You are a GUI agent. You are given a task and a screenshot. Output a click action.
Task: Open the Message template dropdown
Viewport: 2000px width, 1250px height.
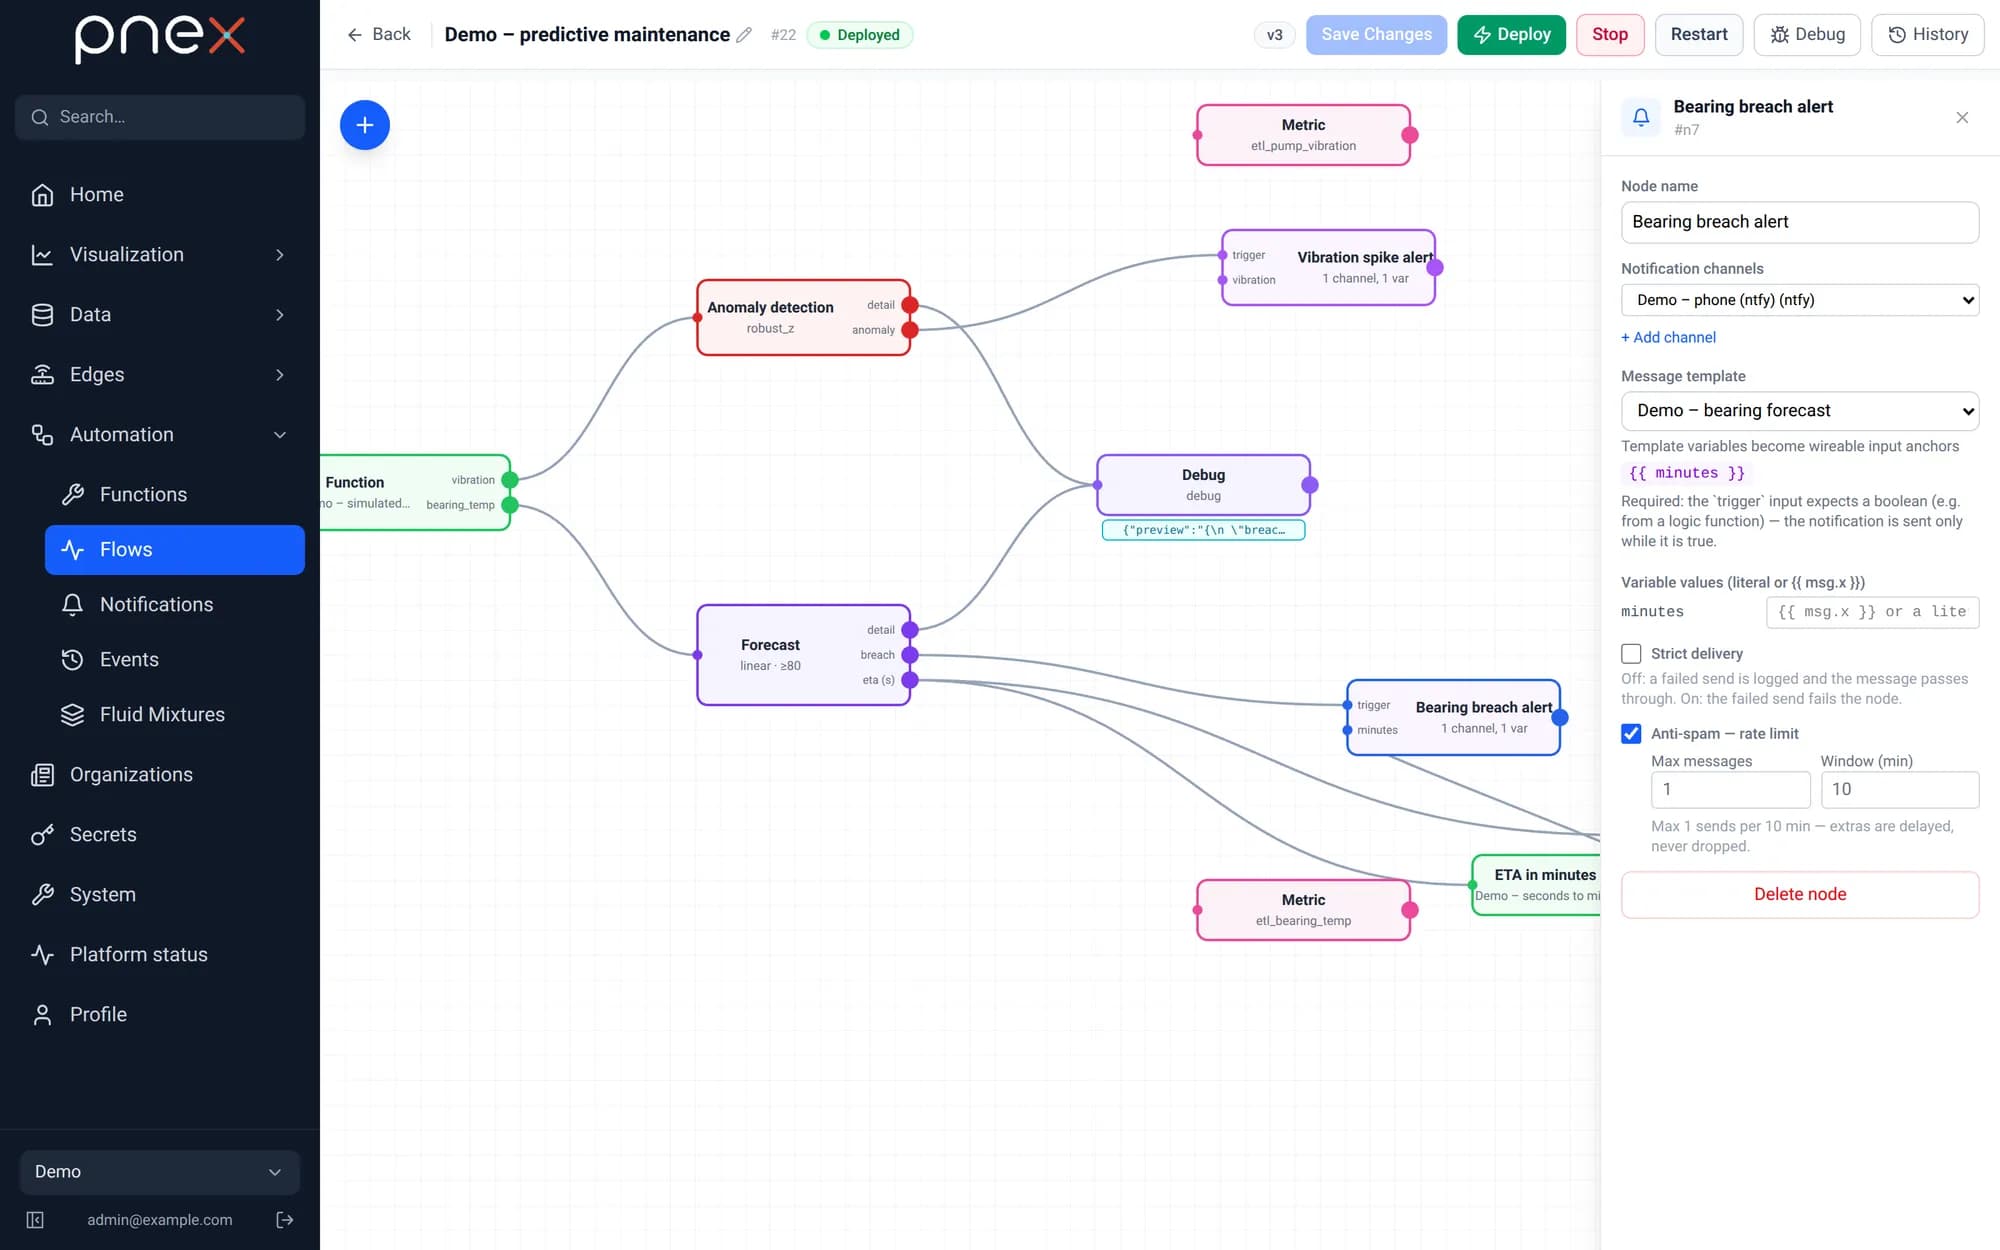click(x=1799, y=411)
